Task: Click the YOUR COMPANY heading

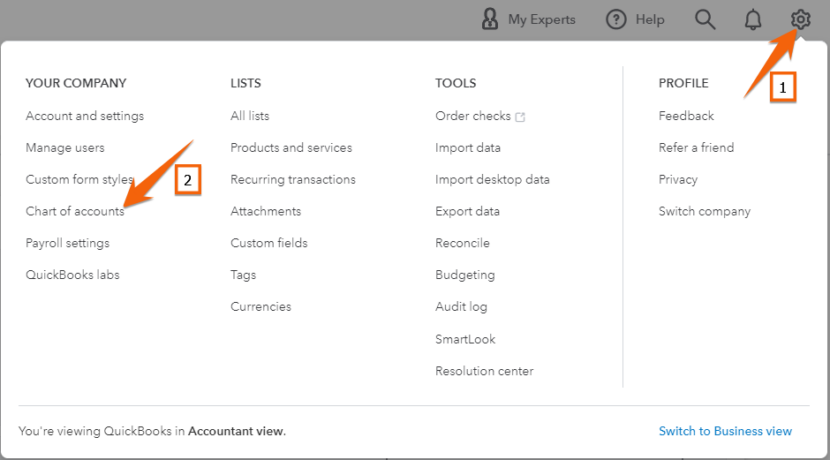Action: pos(76,83)
